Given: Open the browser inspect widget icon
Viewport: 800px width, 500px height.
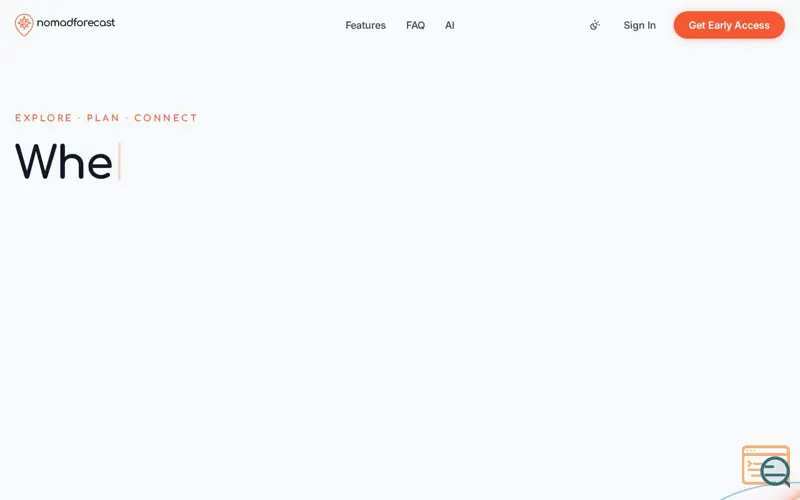Looking at the screenshot, I should pos(766,466).
